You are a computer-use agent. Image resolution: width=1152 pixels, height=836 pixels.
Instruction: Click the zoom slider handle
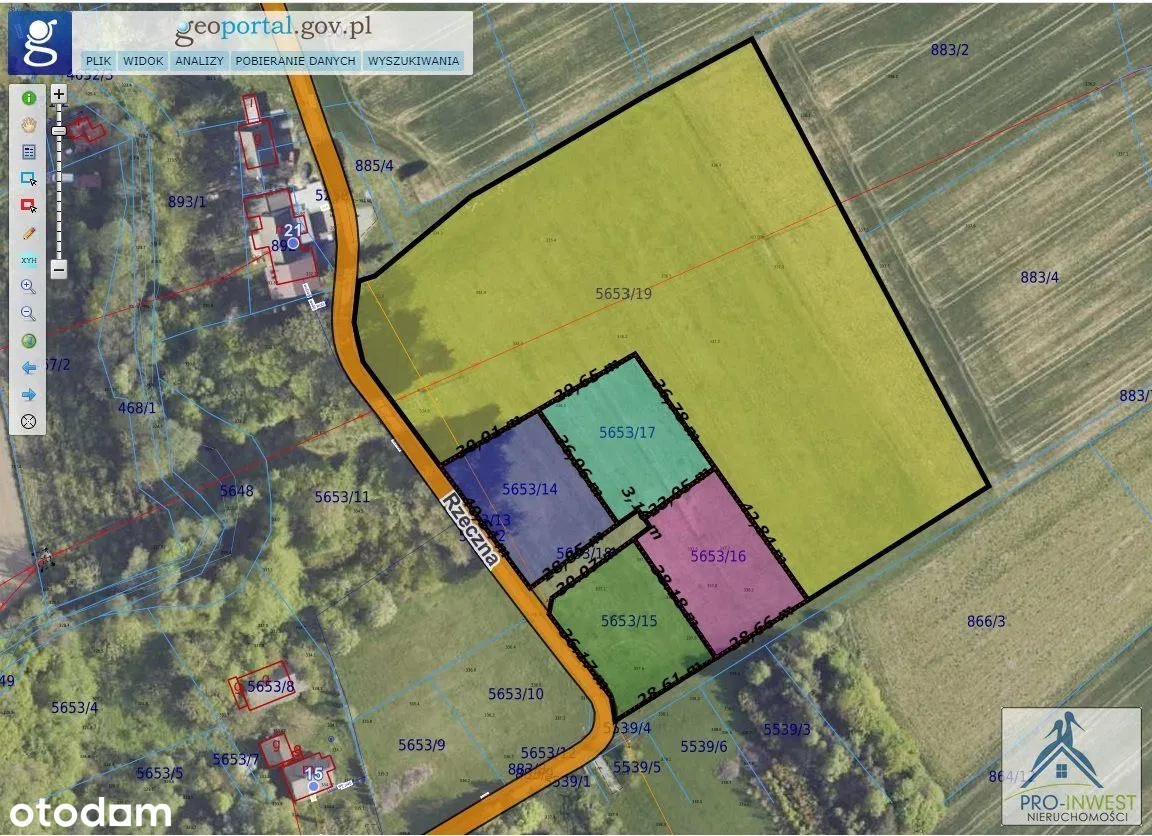pos(59,131)
